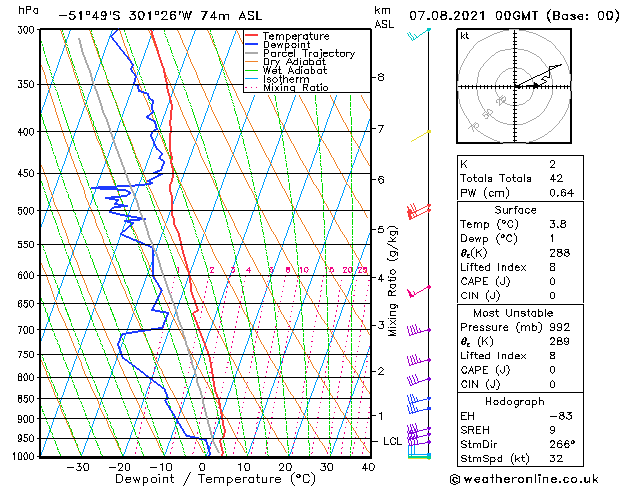629x486 pixels.
Task: Click the gray Parcel Trajectory legend line sample
Action: click(251, 53)
